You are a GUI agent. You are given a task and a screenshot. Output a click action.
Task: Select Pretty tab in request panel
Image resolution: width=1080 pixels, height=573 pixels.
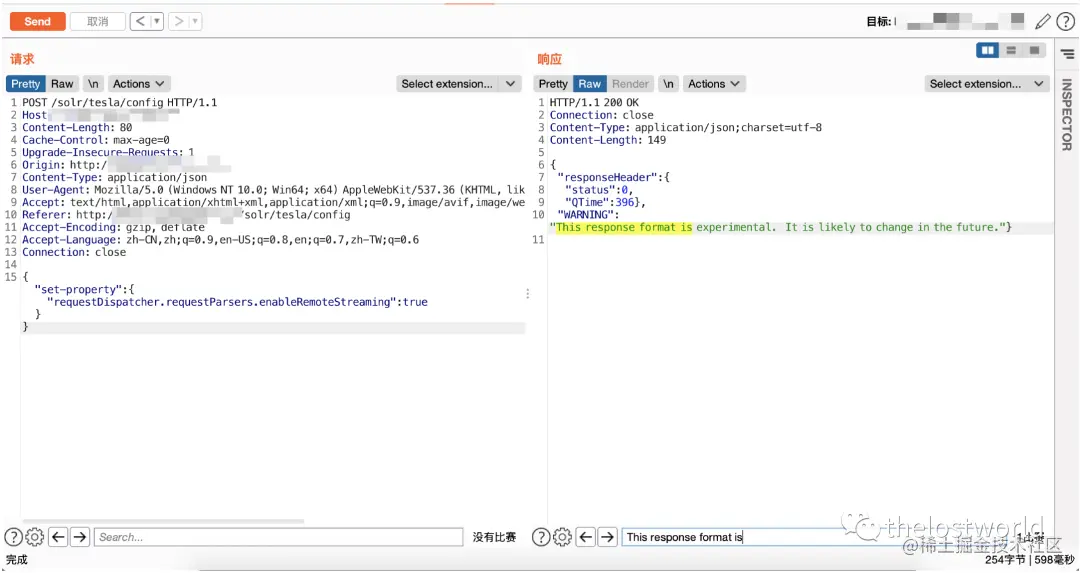click(25, 84)
